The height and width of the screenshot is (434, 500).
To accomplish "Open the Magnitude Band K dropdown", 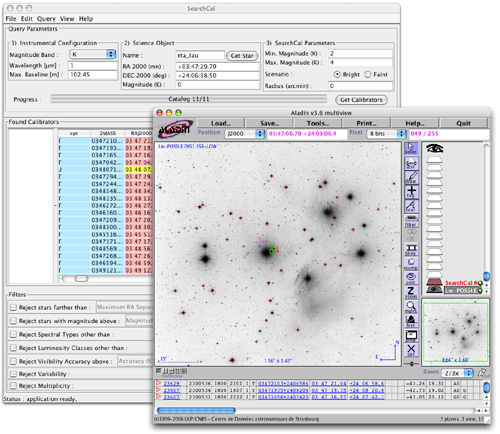I will tap(92, 54).
